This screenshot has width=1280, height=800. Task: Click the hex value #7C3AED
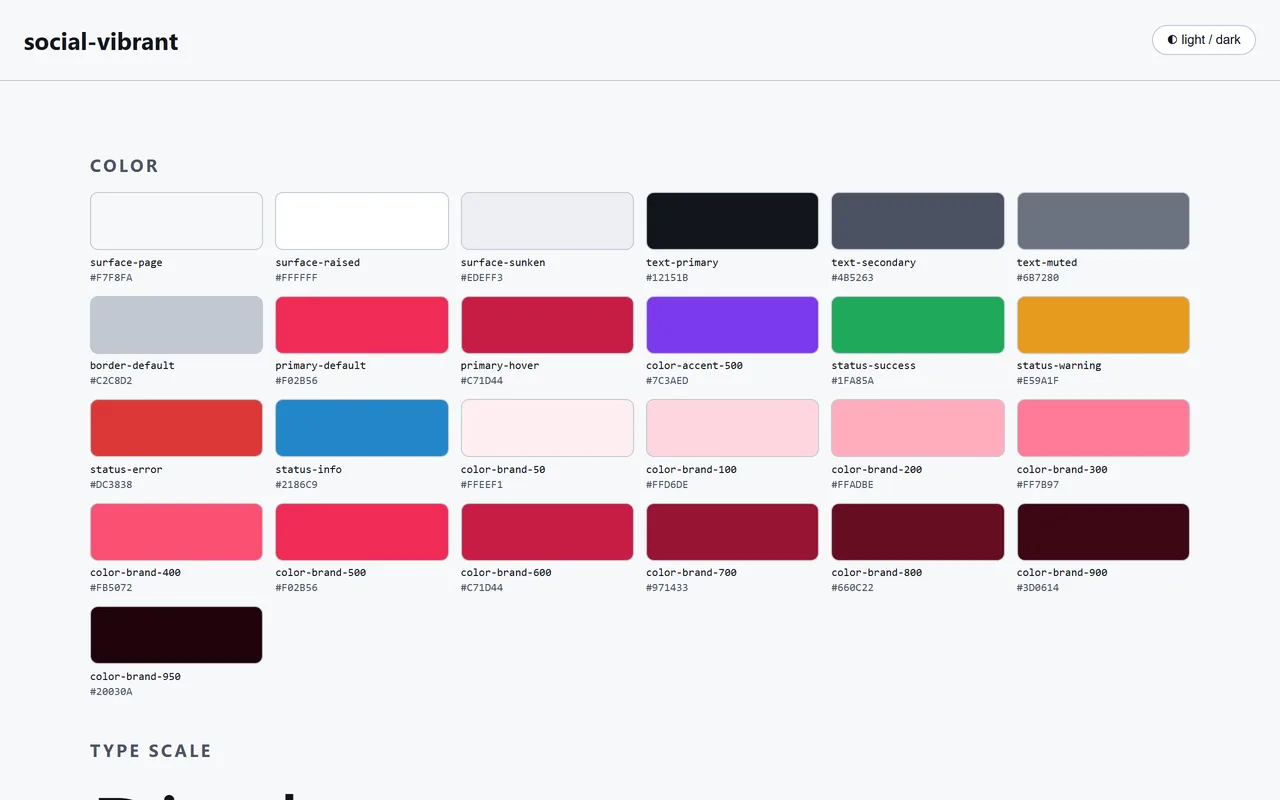(x=667, y=381)
